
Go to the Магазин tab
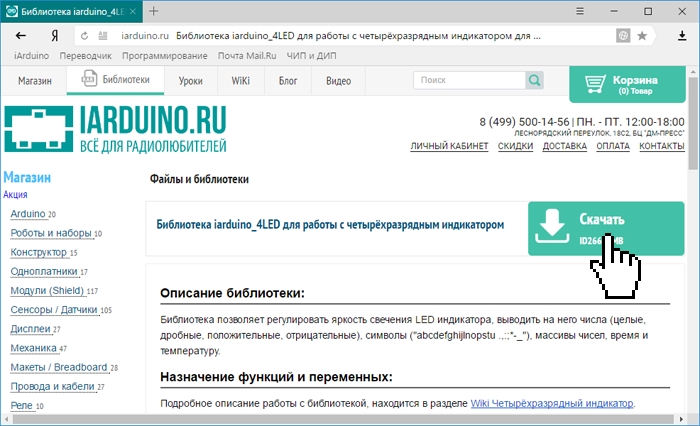tap(34, 81)
